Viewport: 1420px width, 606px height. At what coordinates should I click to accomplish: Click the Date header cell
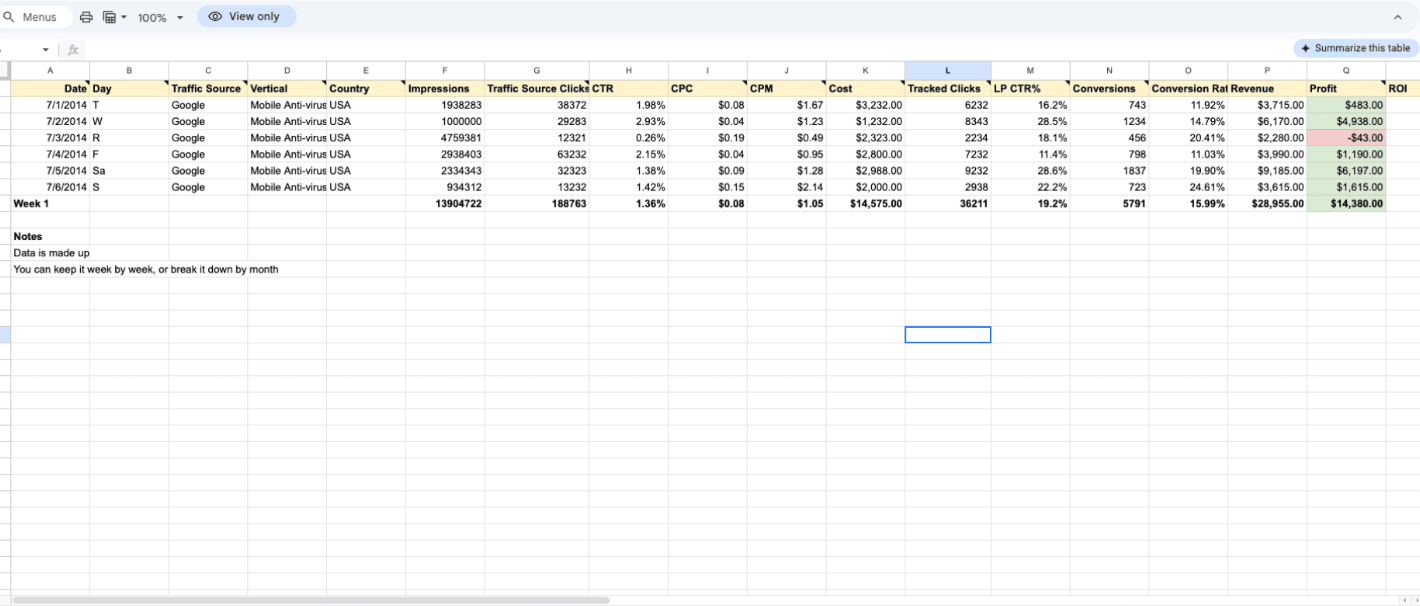50,88
